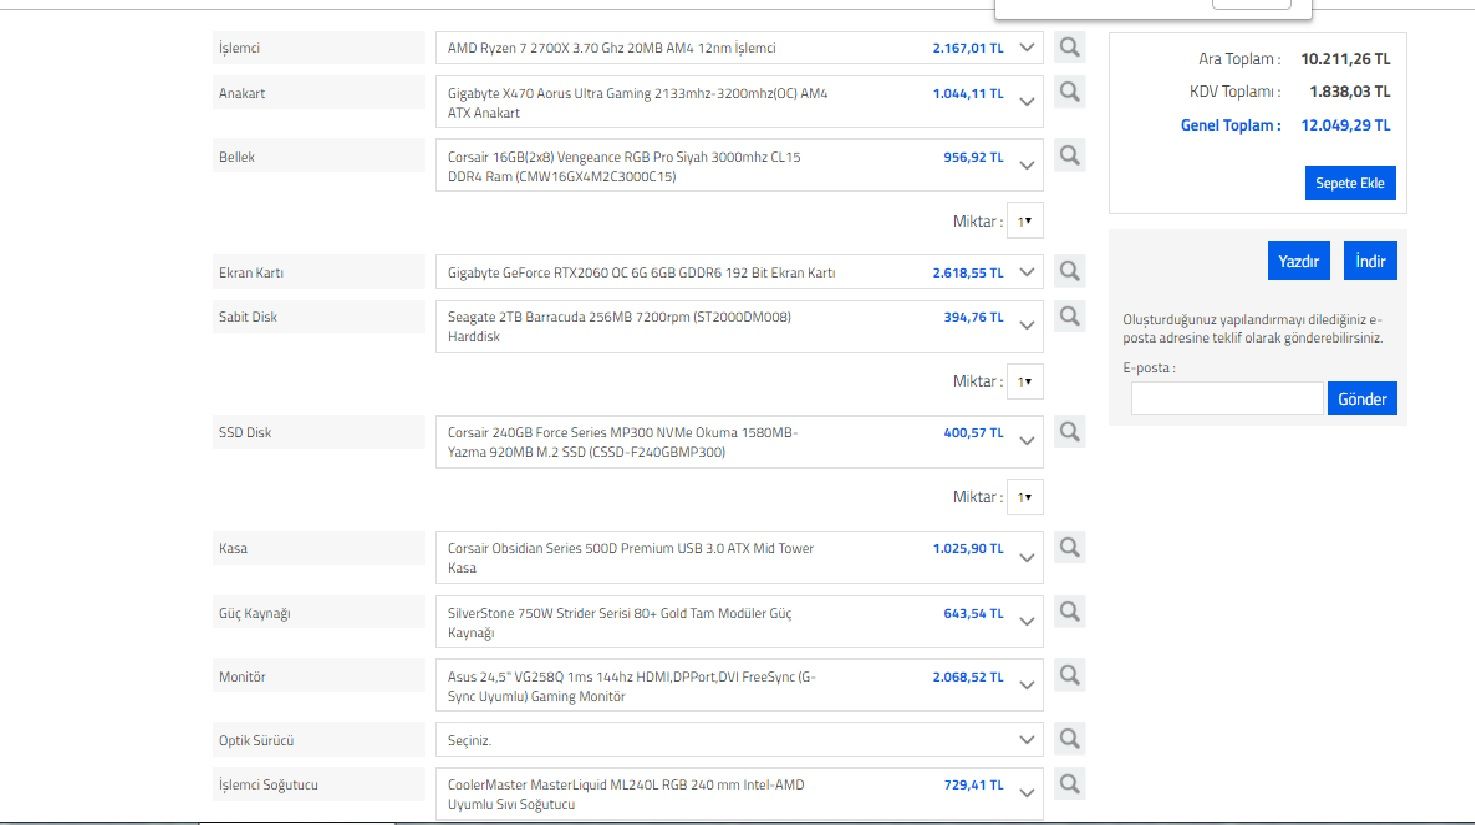Expand the AMD Ryzen 7 2700X processor dropdown
This screenshot has width=1475, height=825.
click(x=739, y=48)
